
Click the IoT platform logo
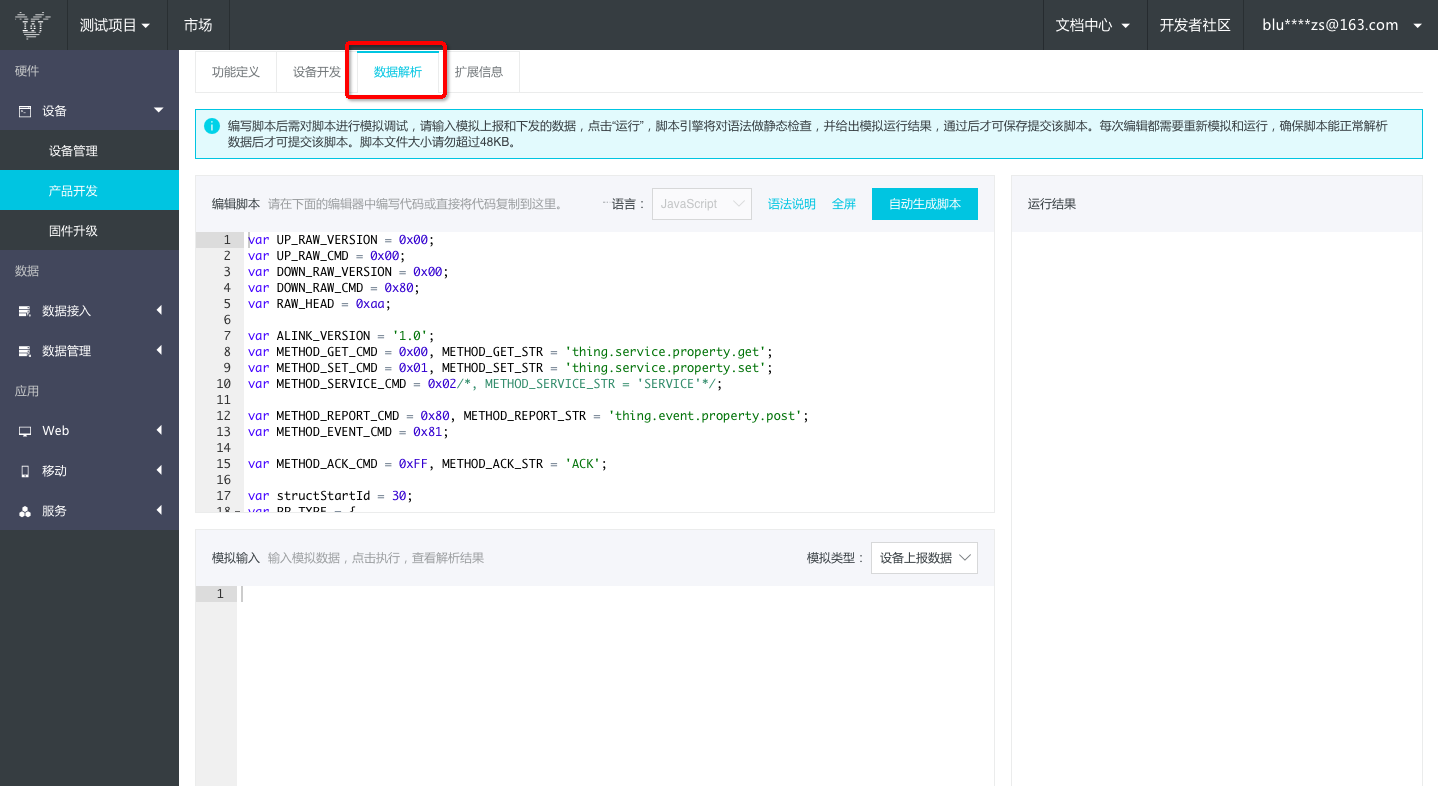32,25
